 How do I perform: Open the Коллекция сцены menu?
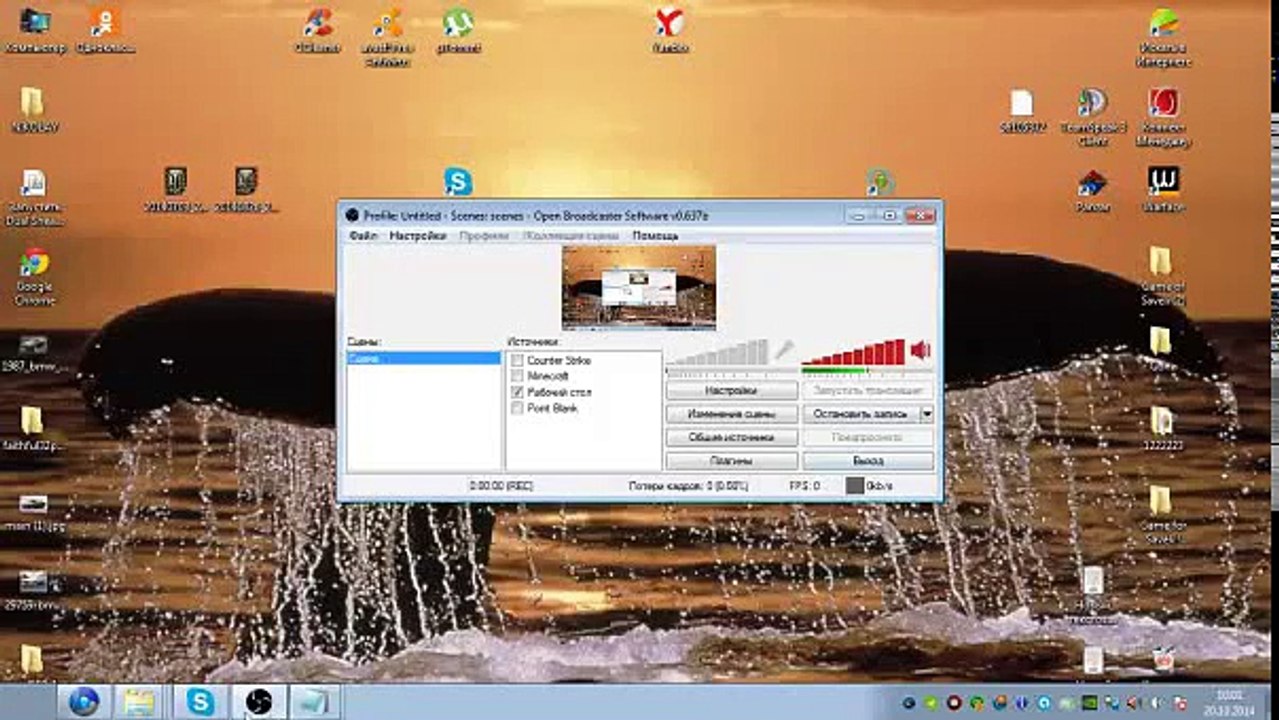571,236
